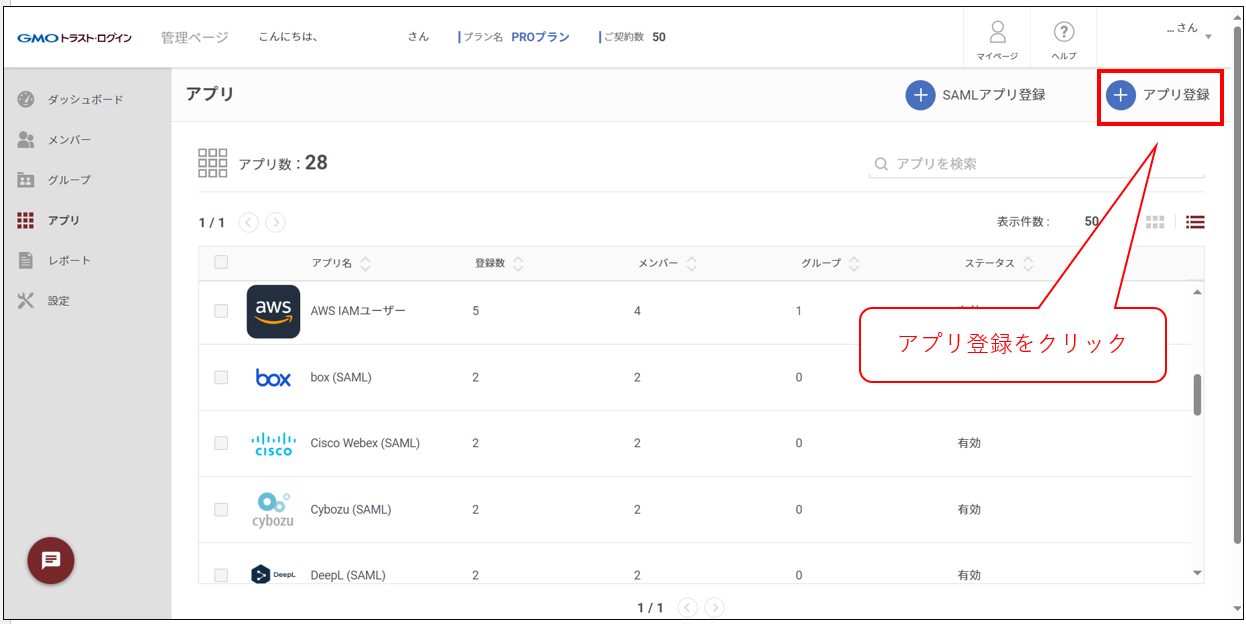
Task: Open マイページ user icon
Action: 997,32
